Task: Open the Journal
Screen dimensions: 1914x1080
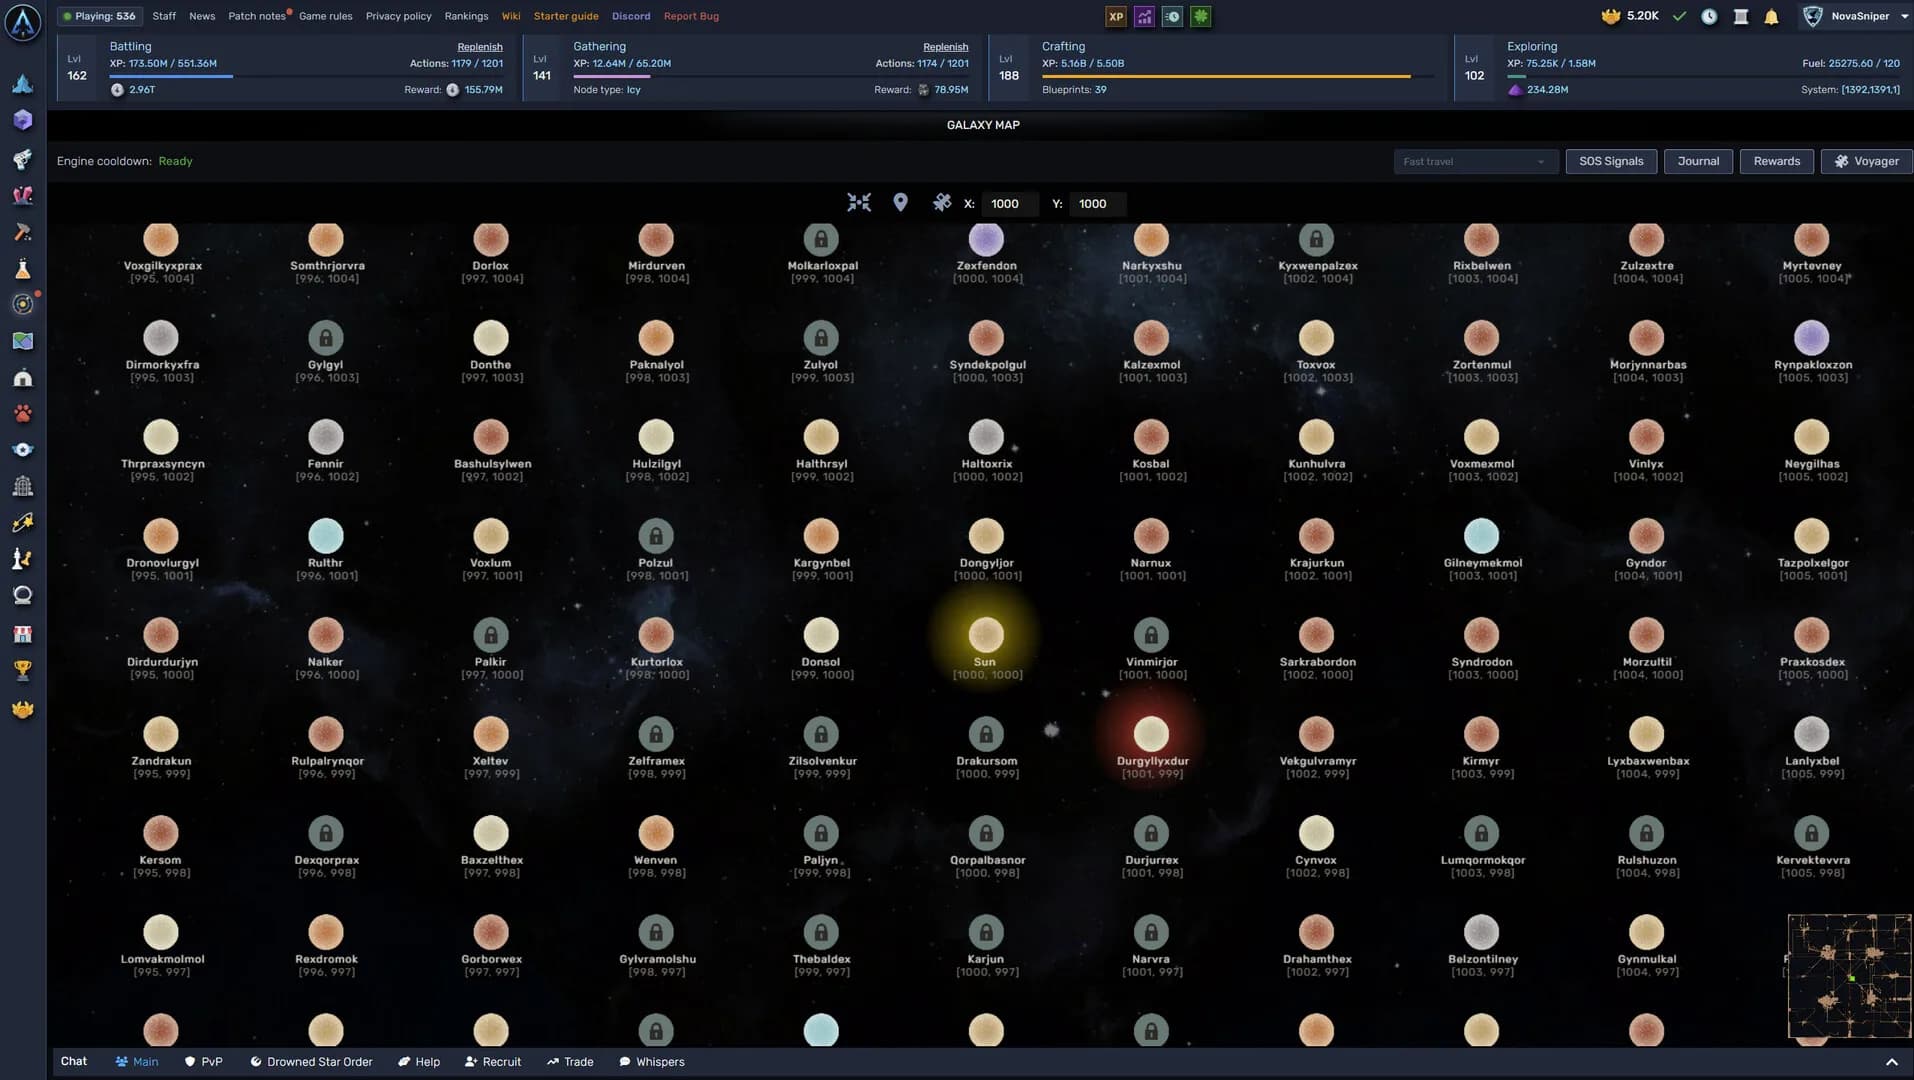Action: click(1698, 161)
